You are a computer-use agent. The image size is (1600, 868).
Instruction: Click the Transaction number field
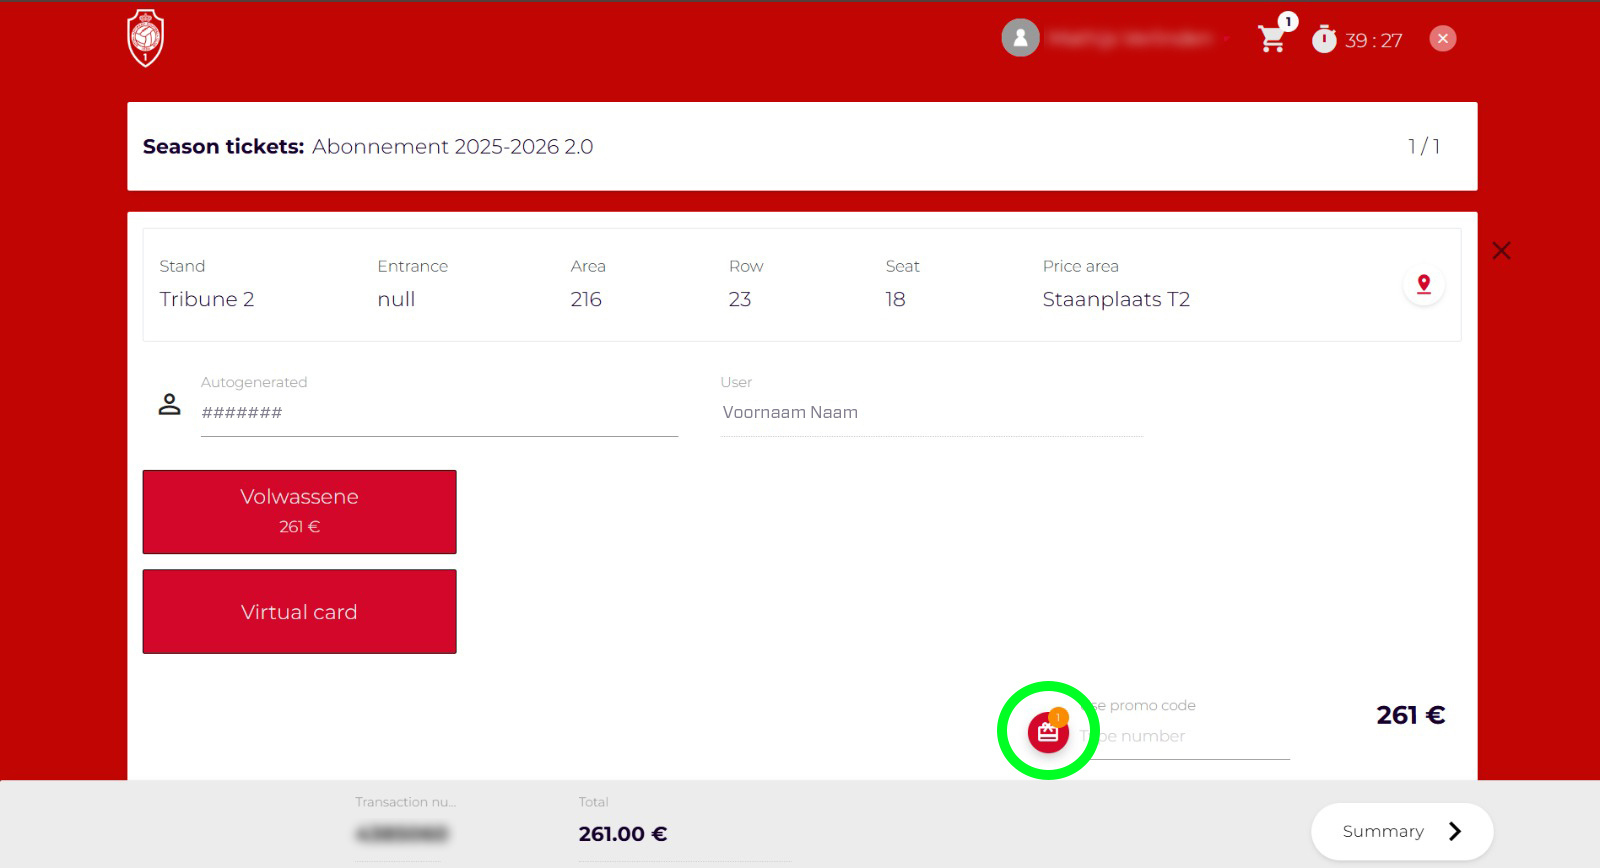pos(402,833)
